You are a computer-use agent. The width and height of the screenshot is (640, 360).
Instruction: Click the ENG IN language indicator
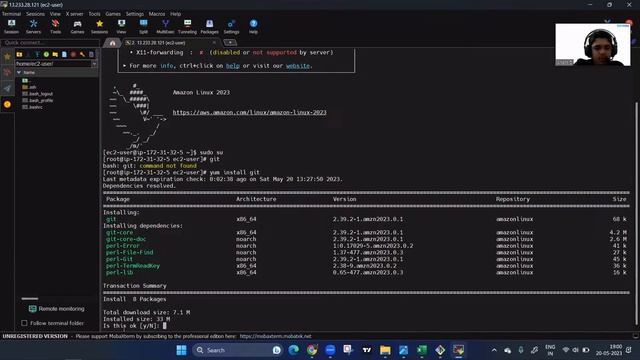(x=550, y=350)
